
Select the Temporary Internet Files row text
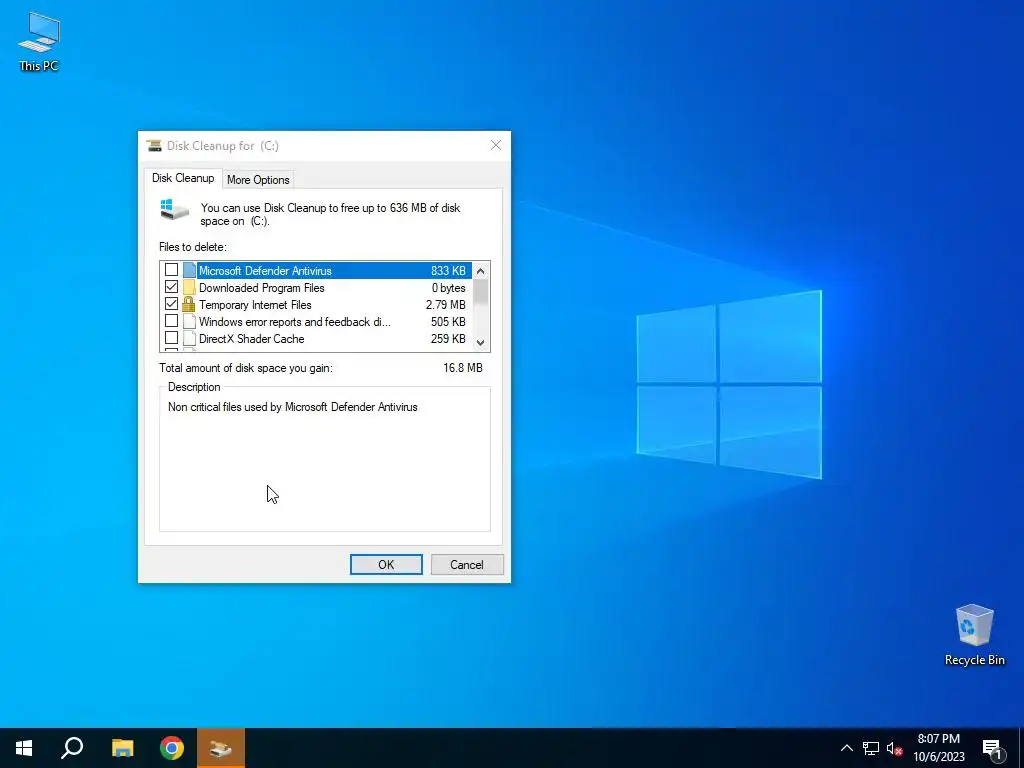pos(255,304)
